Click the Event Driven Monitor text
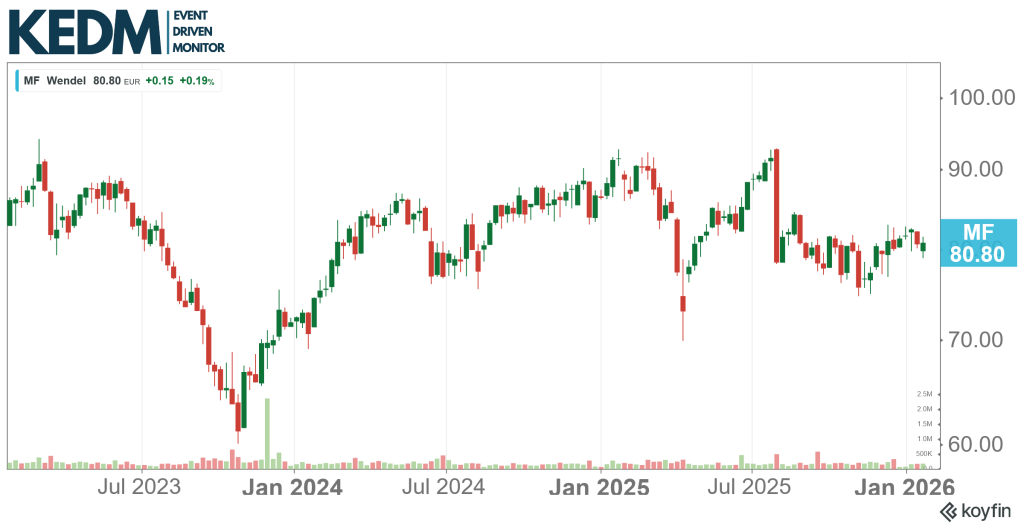The image size is (1024, 529). click(198, 33)
